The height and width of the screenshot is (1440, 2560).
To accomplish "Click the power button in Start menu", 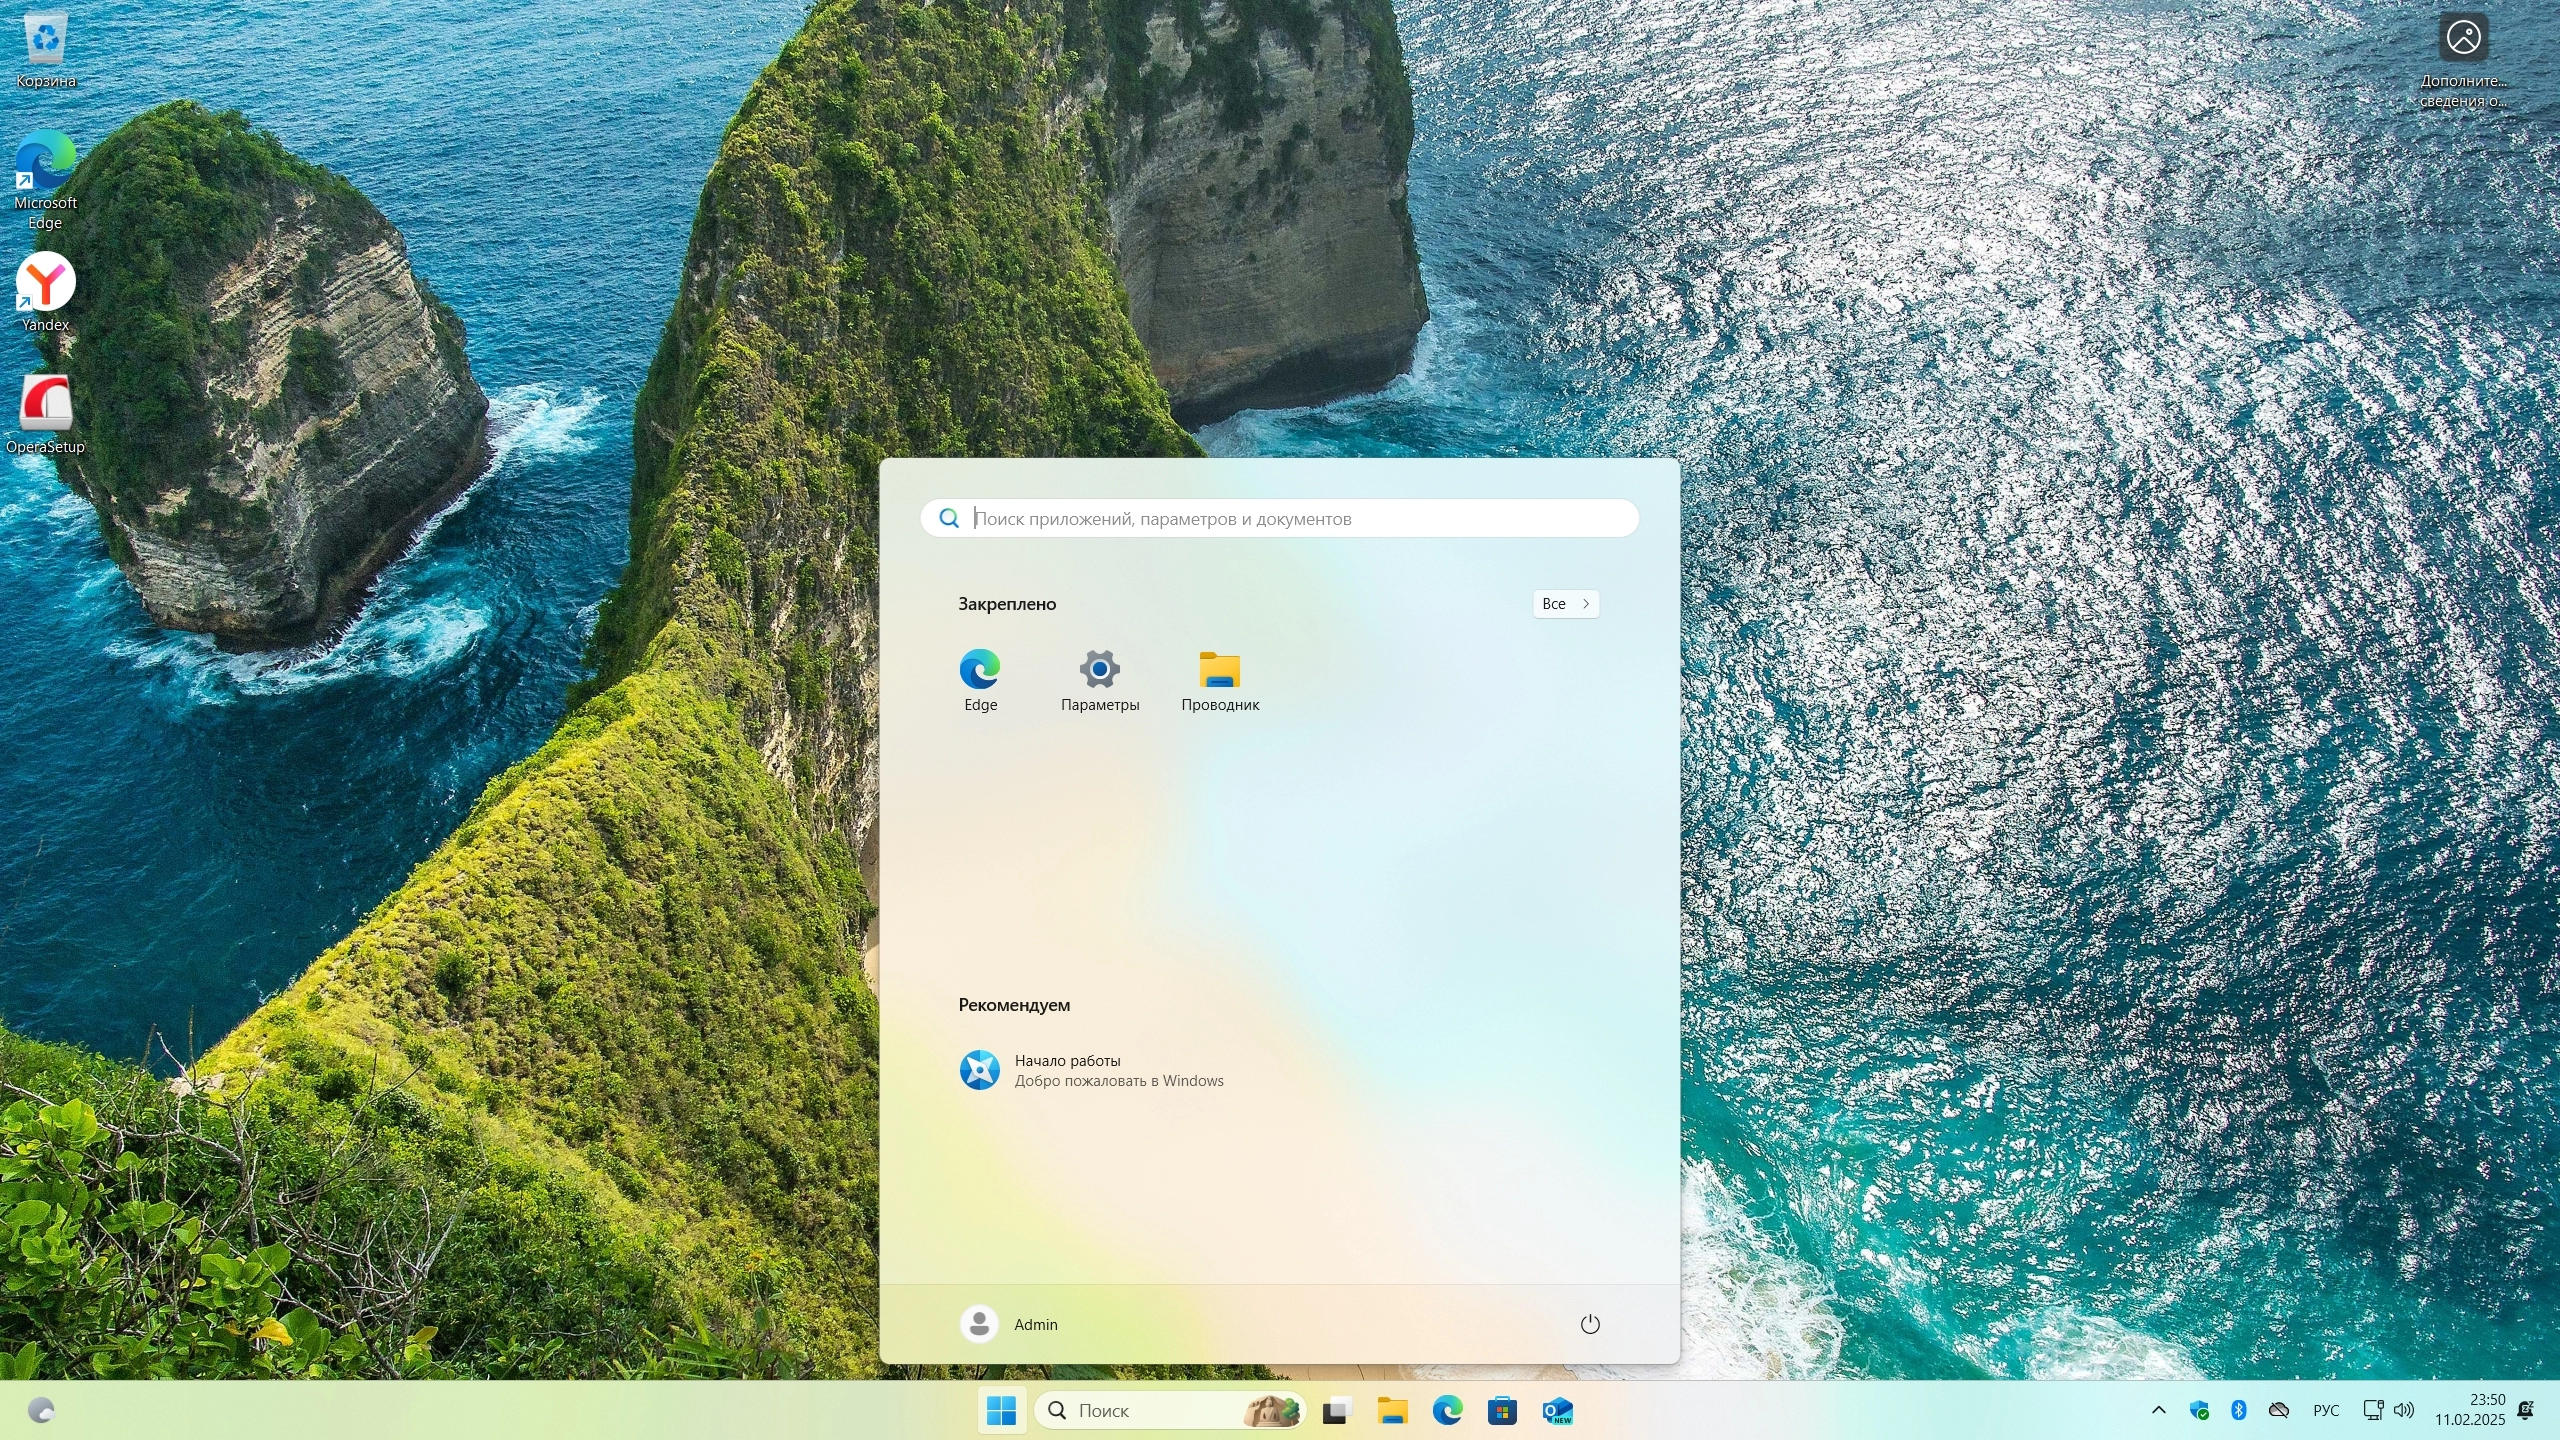I will click(x=1589, y=1324).
